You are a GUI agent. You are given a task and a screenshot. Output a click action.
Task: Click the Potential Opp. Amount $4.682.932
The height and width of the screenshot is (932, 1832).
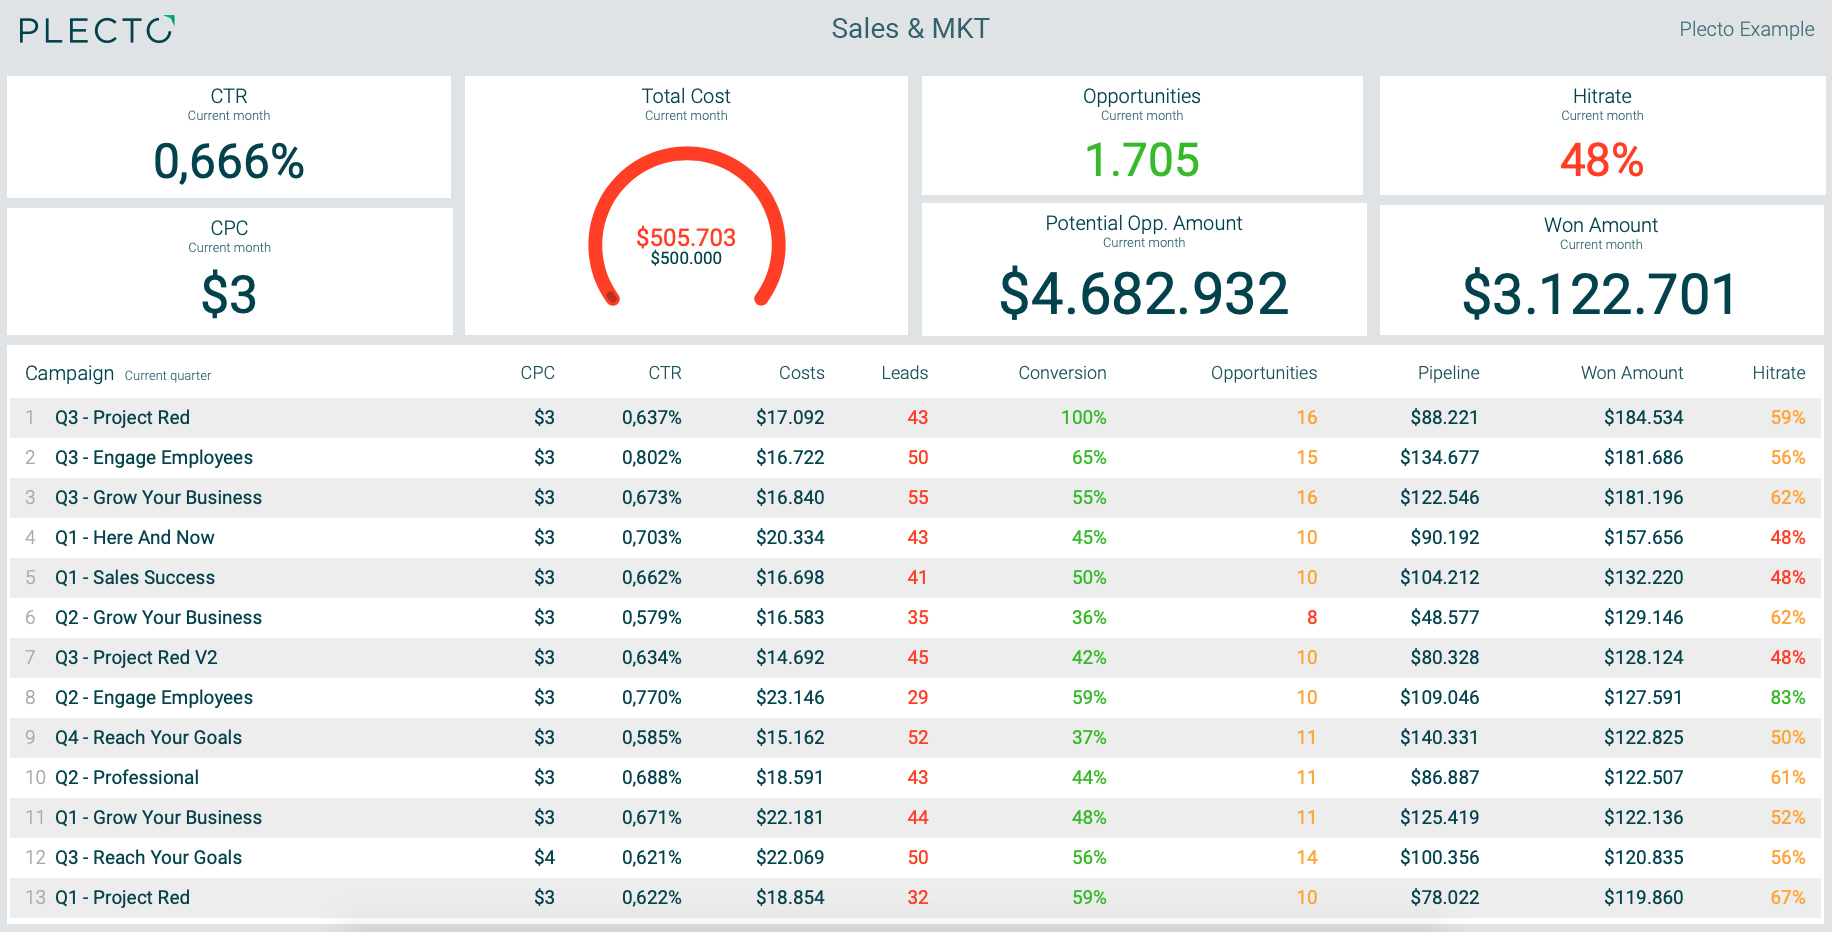(1144, 293)
